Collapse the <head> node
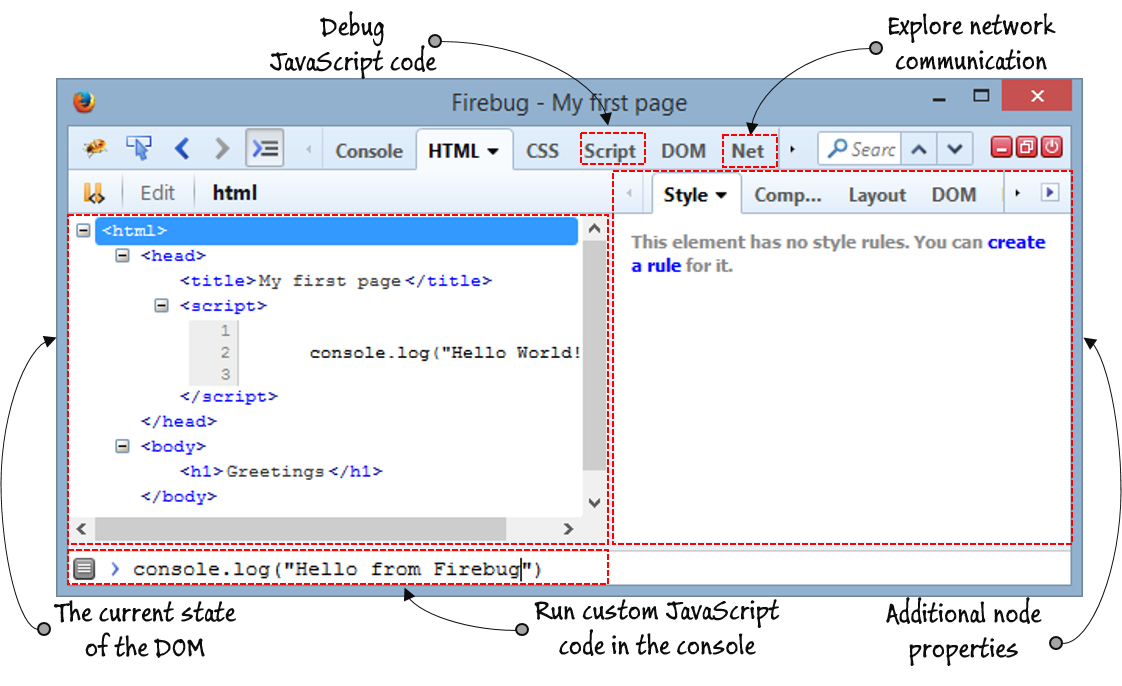Viewport: 1122px width, 686px height. 122,255
